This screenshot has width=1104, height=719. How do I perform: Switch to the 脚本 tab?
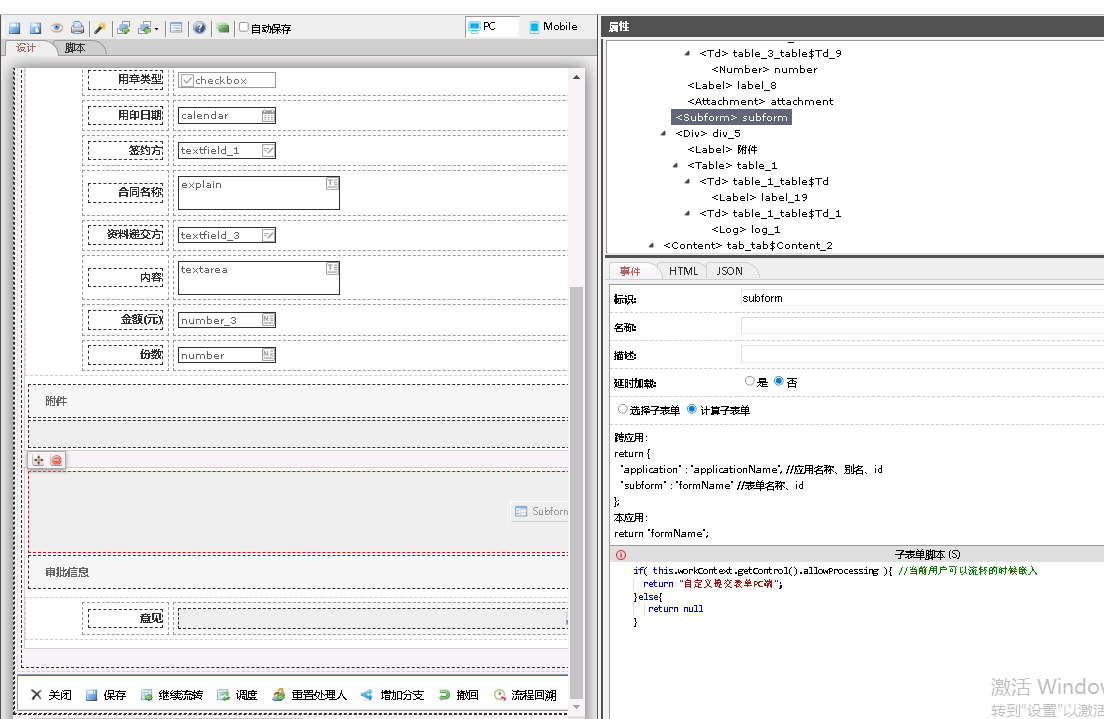tap(75, 48)
